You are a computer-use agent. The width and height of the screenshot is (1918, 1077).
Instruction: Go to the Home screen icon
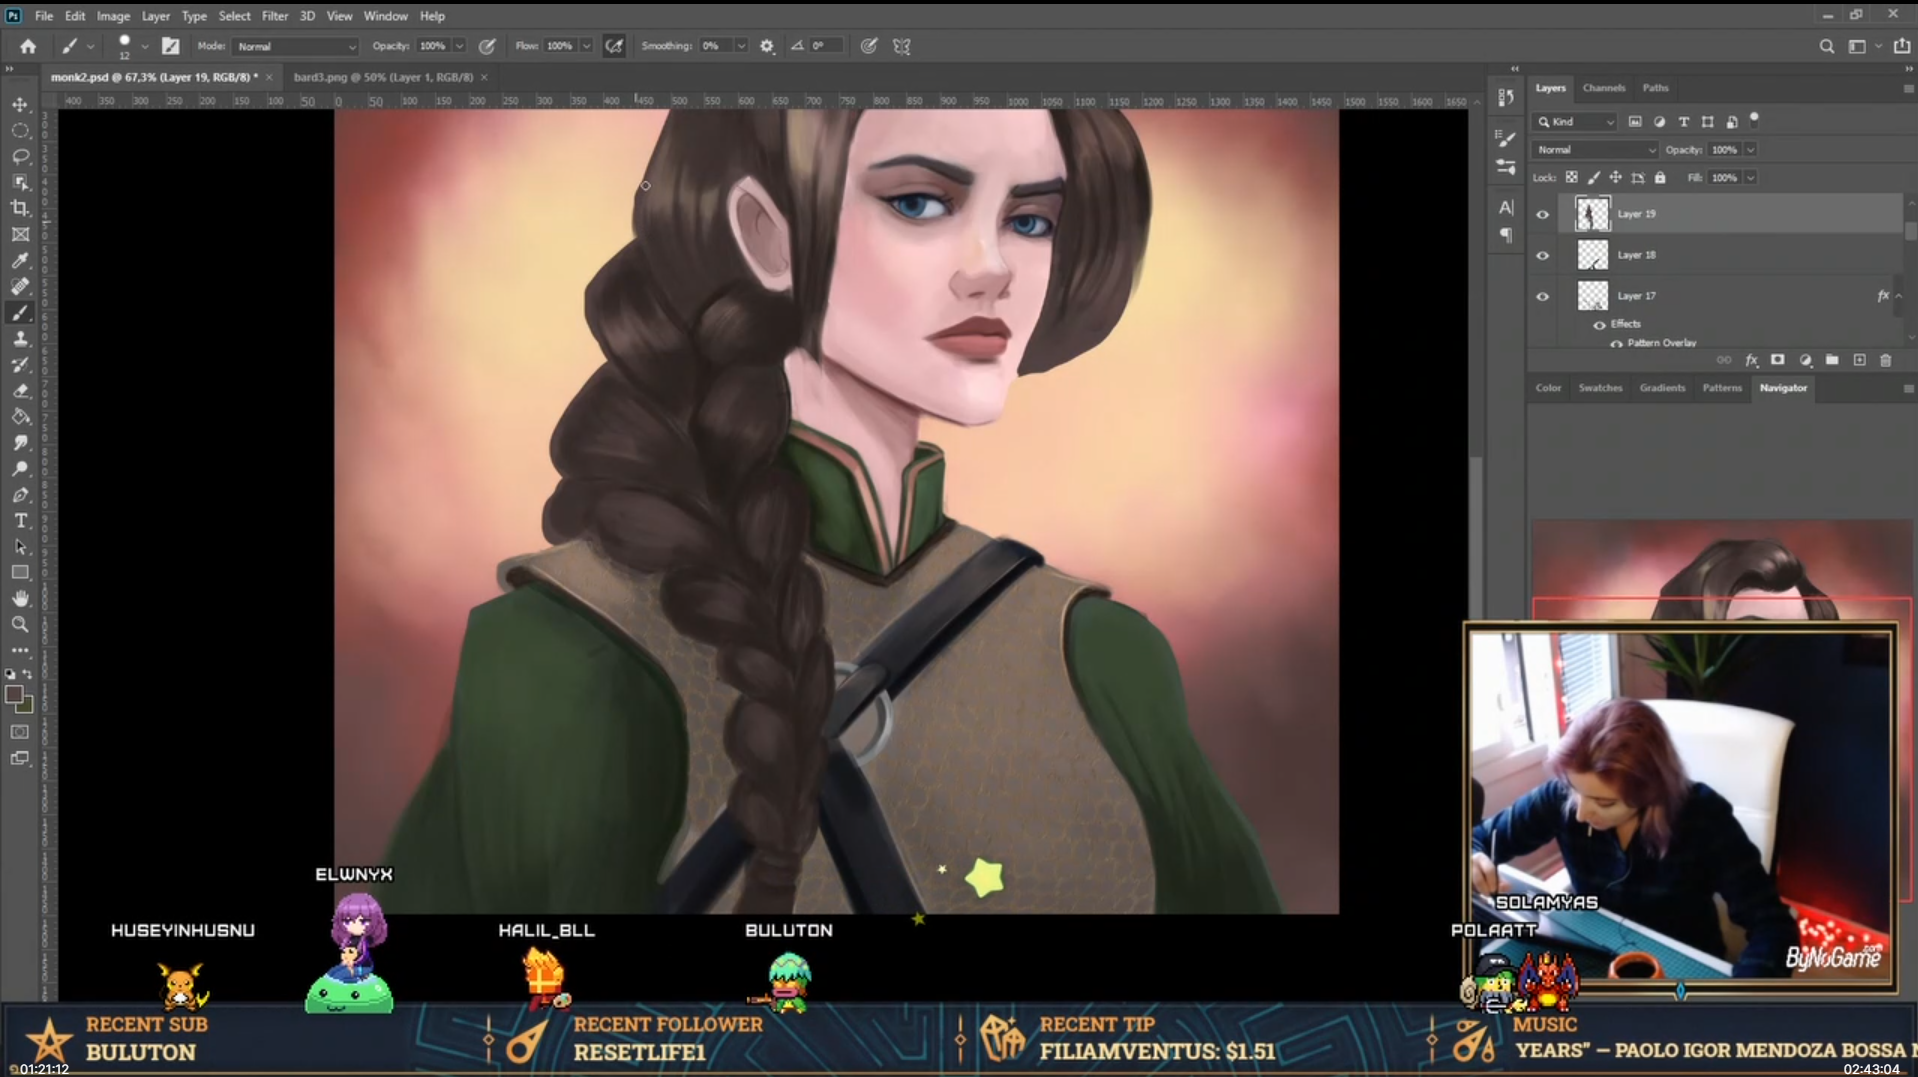tap(28, 46)
